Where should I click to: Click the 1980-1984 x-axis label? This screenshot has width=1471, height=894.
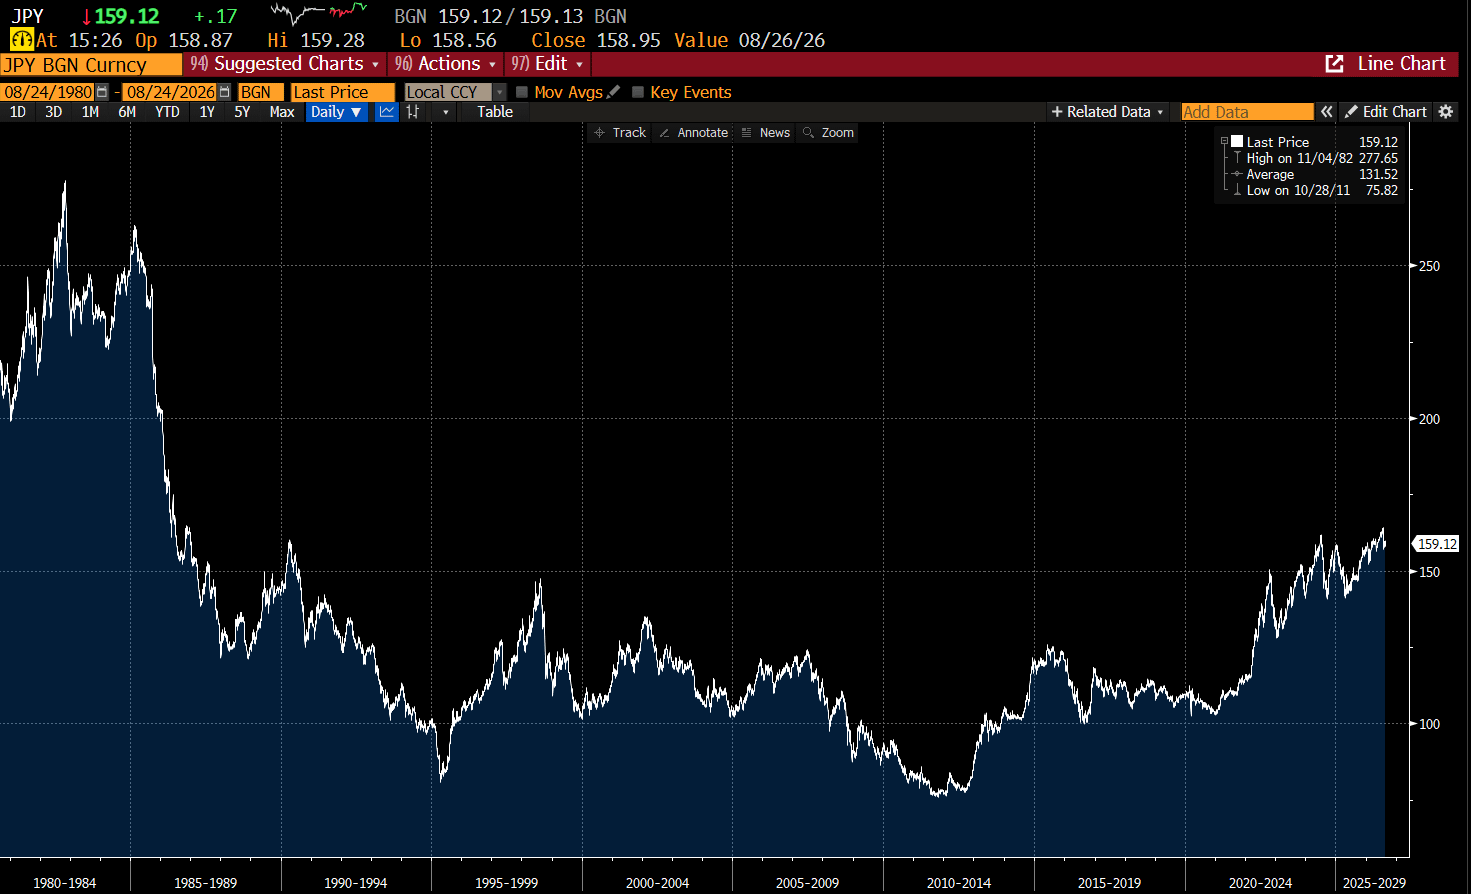pyautogui.click(x=65, y=883)
